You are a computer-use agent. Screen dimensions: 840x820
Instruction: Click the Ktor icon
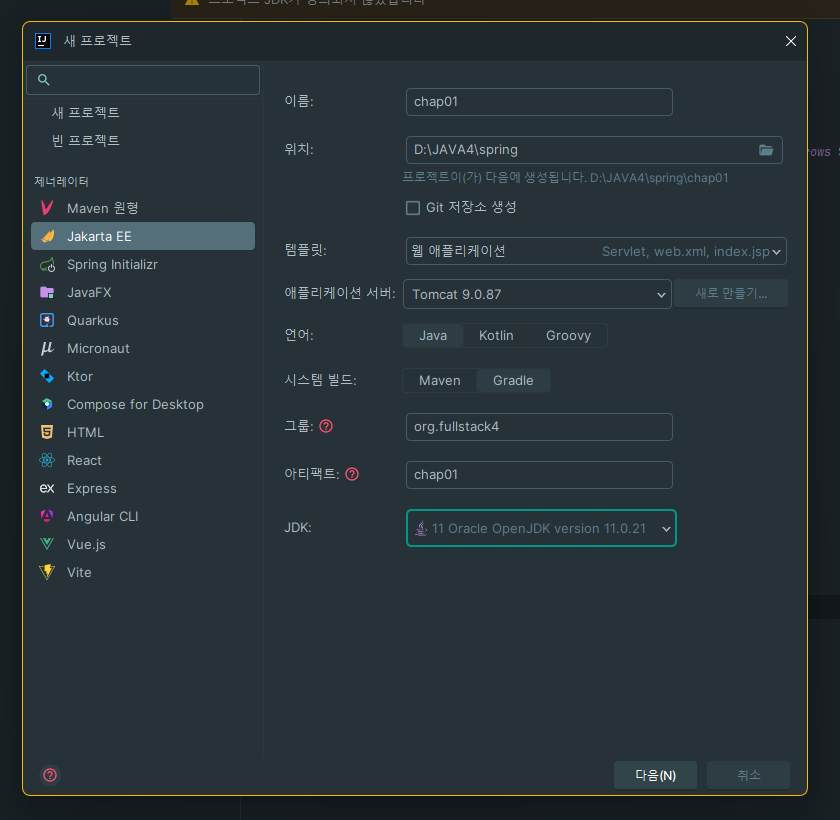pyautogui.click(x=47, y=377)
